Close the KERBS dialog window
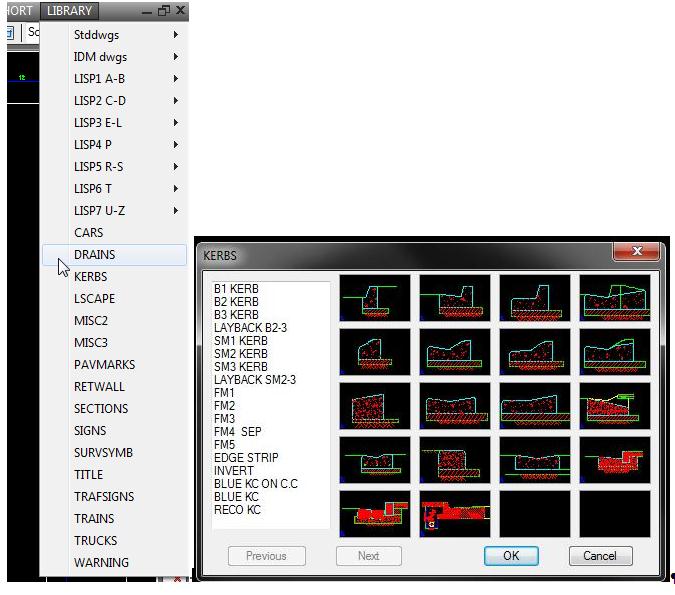 tap(636, 251)
